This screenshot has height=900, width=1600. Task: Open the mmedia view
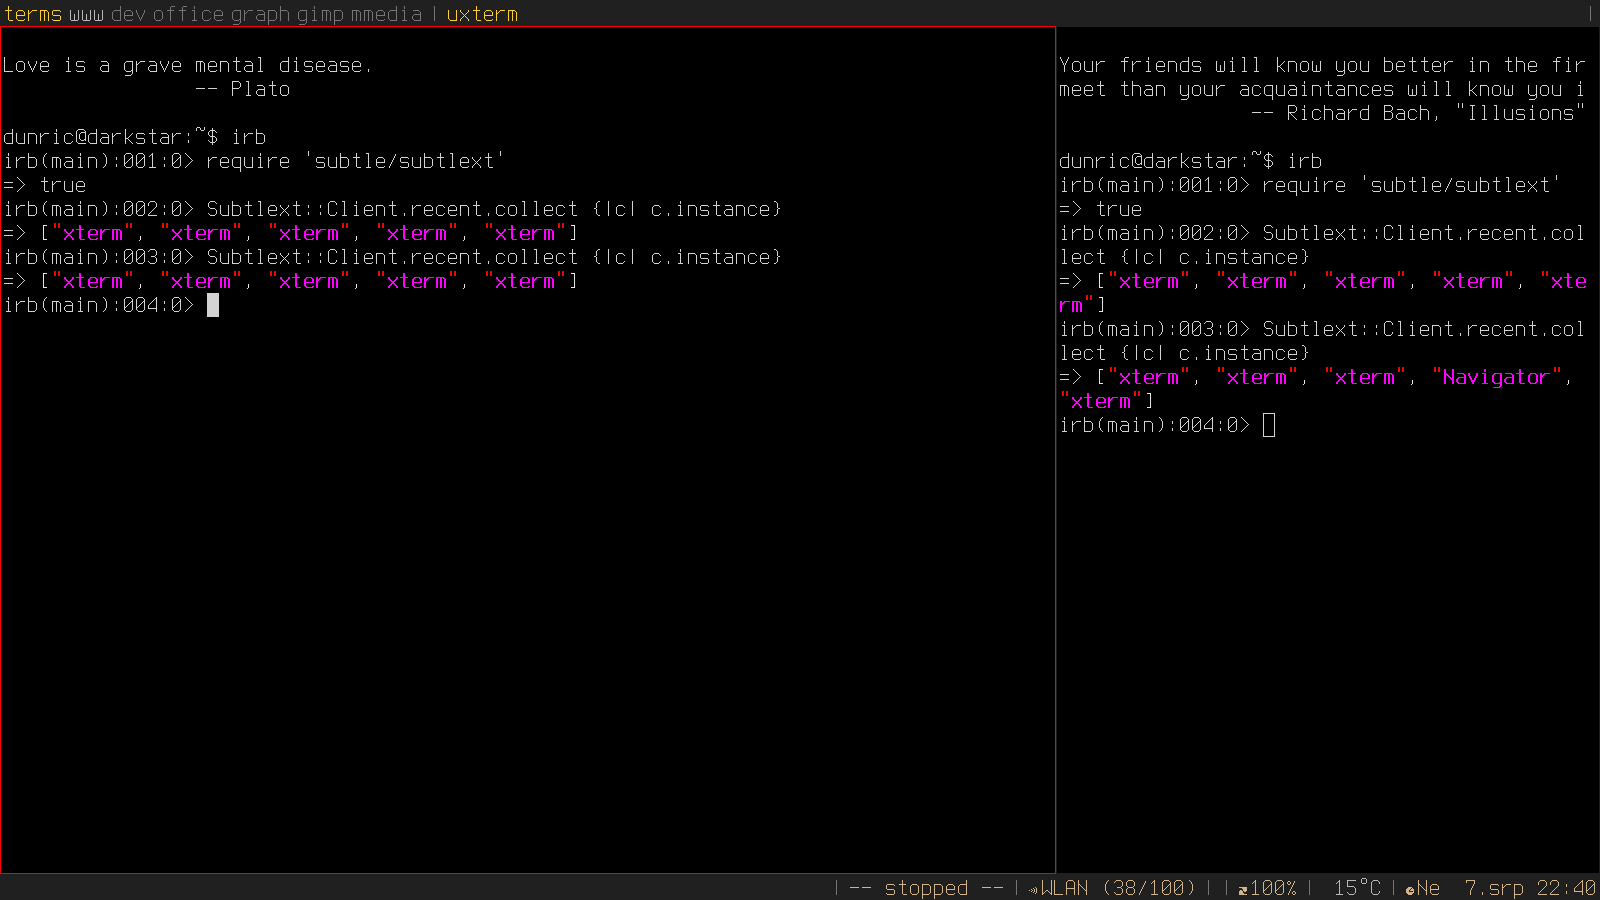386,14
